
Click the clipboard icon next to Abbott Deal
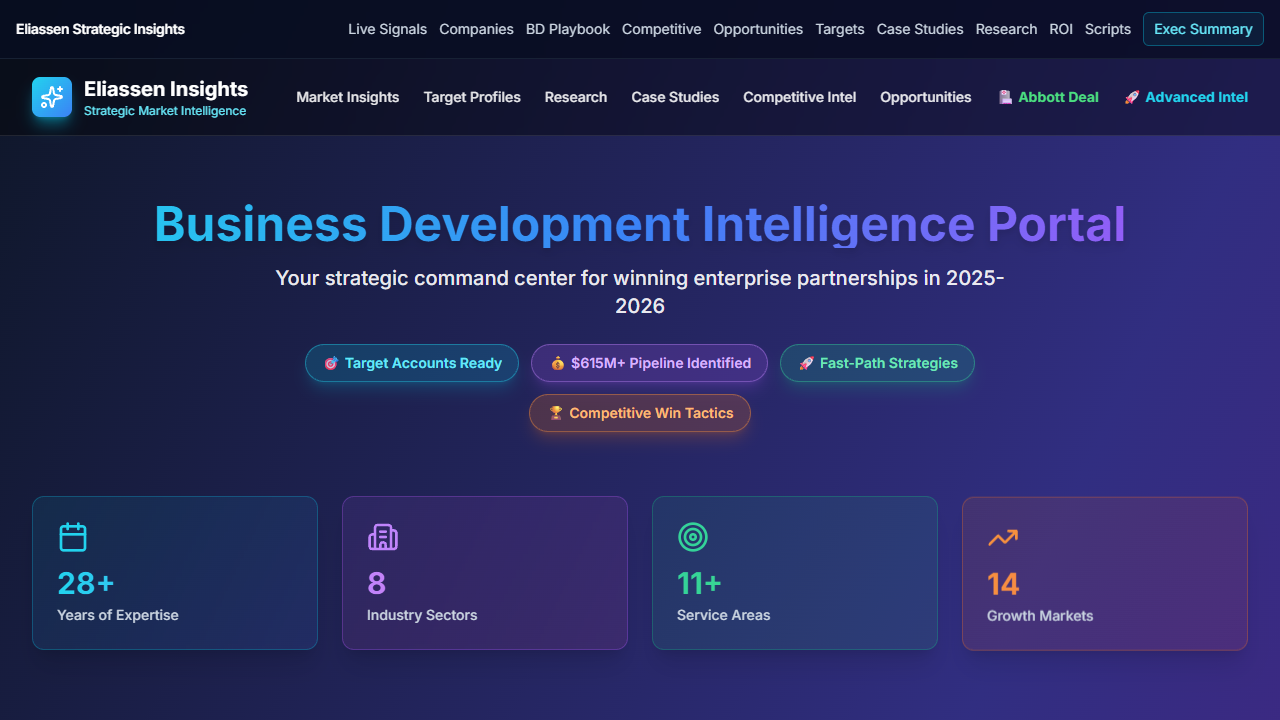coord(1004,97)
